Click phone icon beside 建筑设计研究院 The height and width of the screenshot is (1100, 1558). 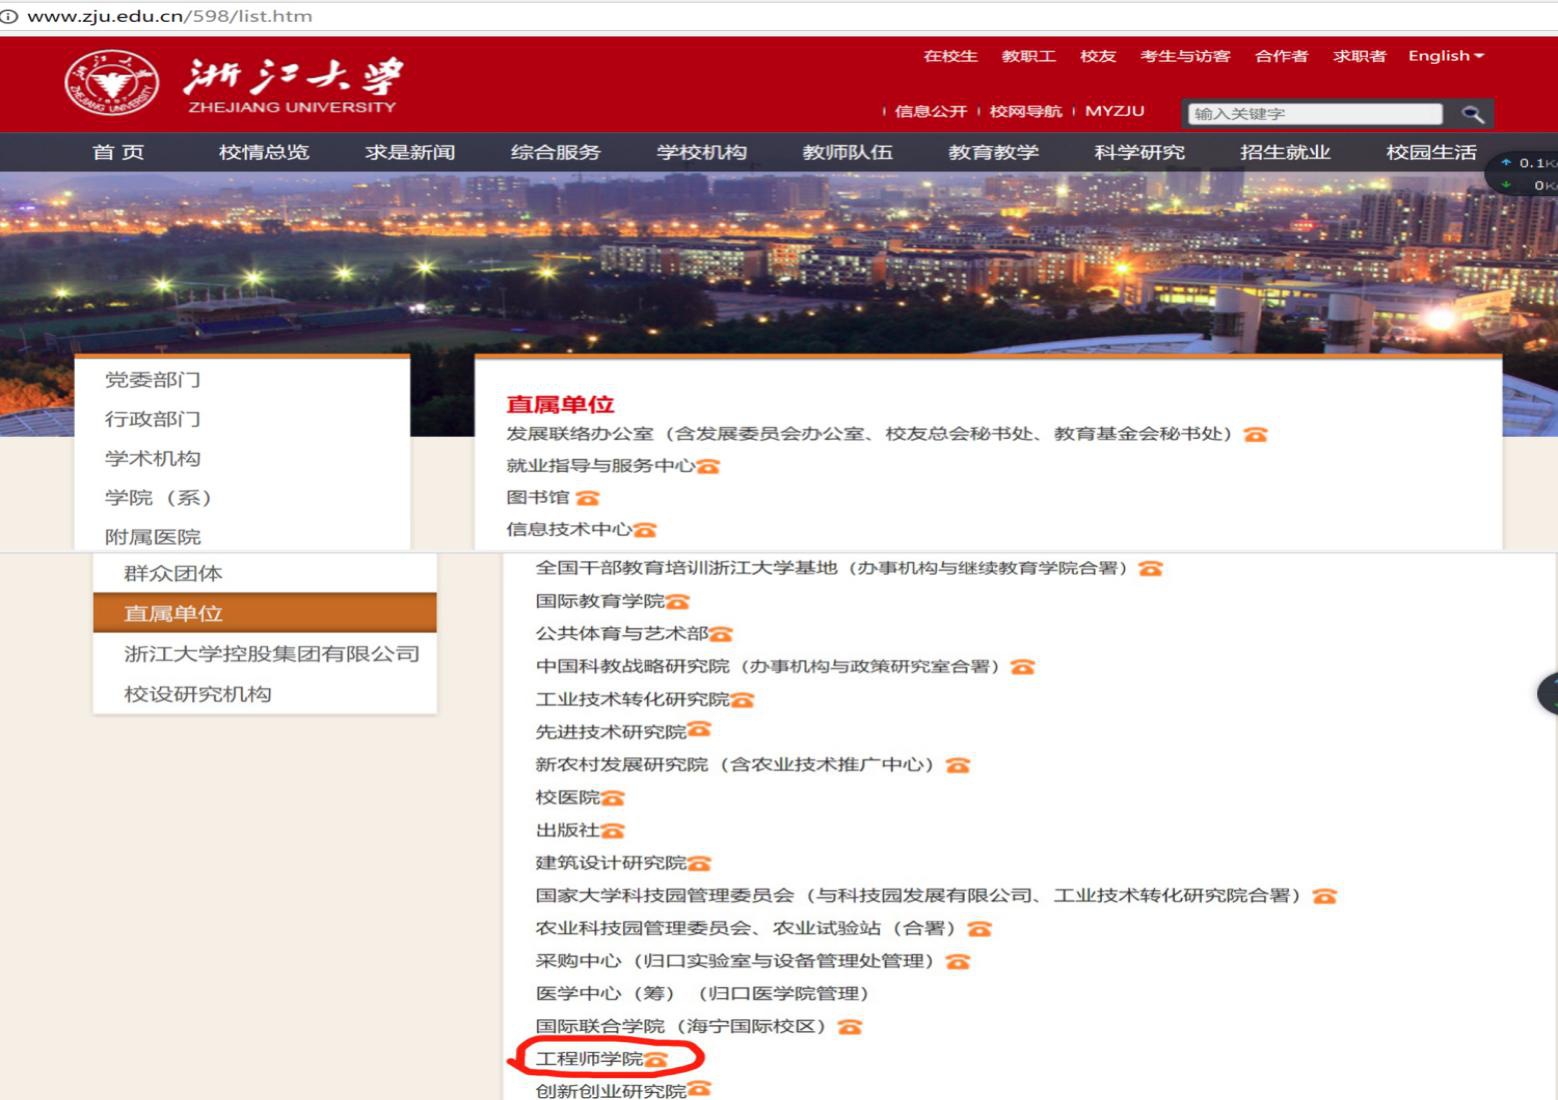(x=699, y=863)
